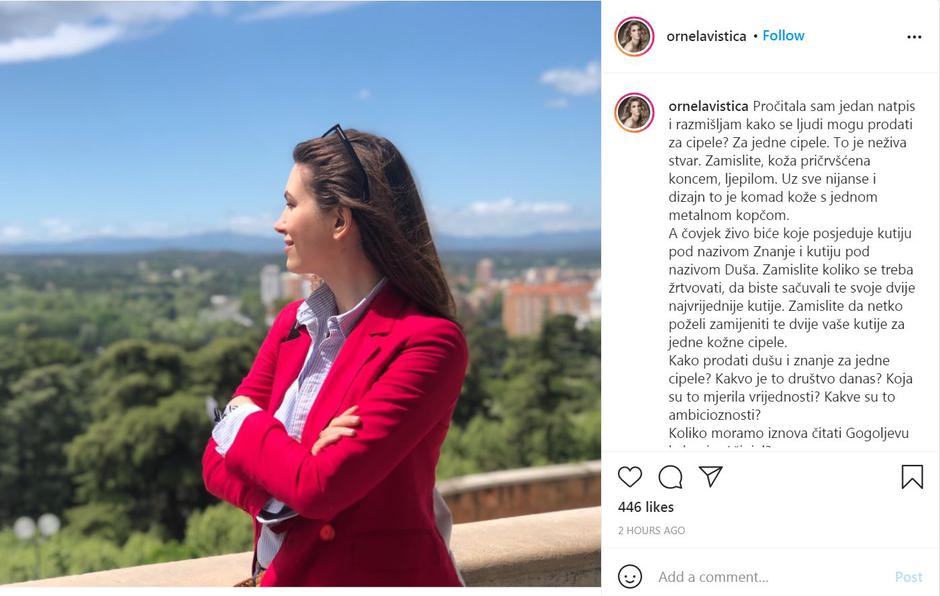The image size is (940, 596).
Task: View the 446 likes list
Action: [x=646, y=507]
